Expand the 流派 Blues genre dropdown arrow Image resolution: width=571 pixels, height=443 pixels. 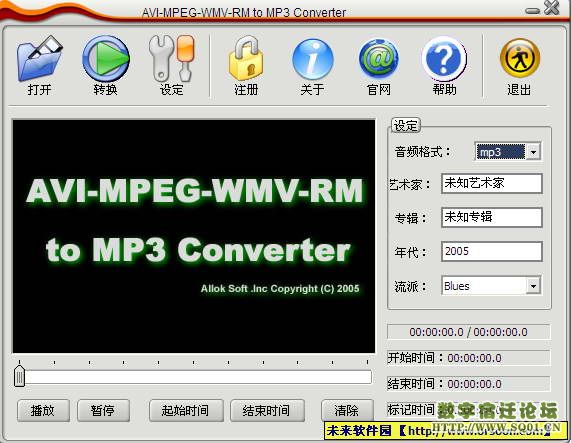coord(533,286)
